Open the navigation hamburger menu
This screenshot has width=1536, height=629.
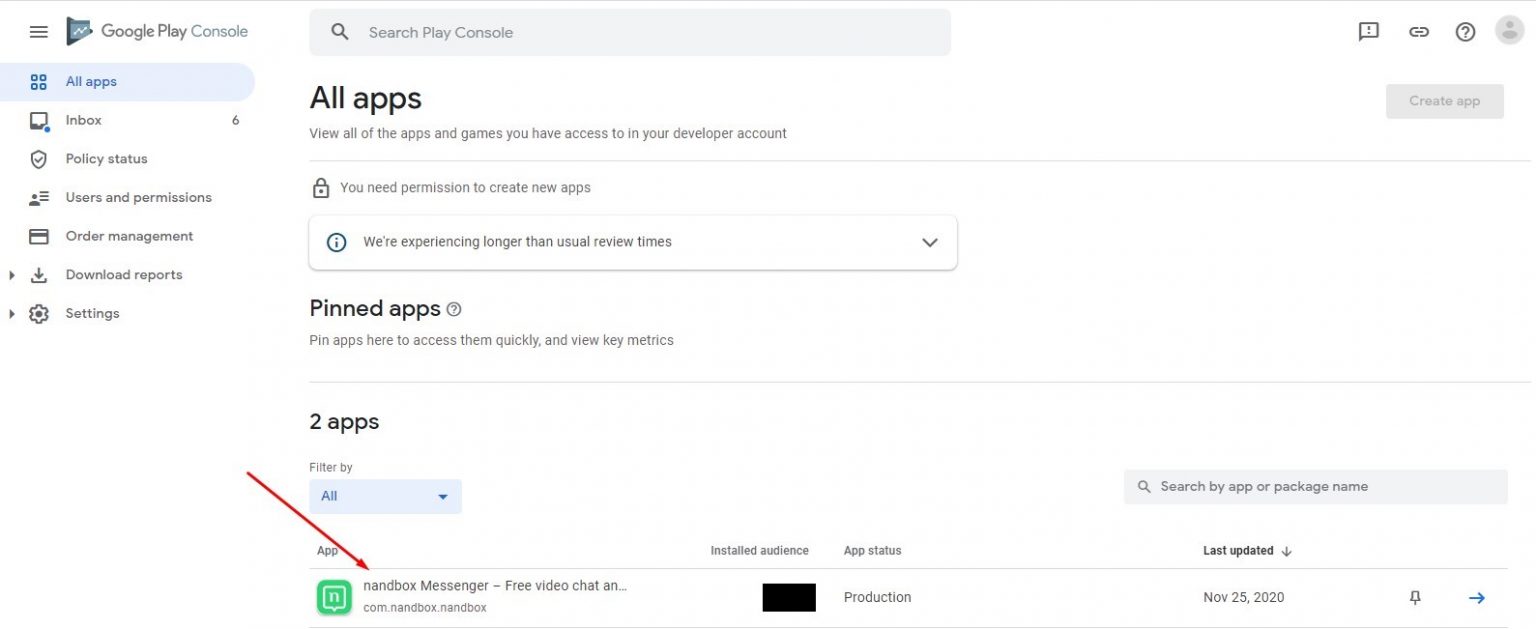click(x=38, y=31)
